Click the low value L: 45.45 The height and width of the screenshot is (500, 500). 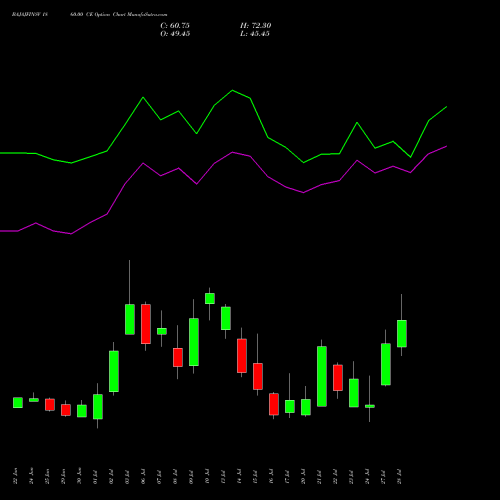pos(255,34)
